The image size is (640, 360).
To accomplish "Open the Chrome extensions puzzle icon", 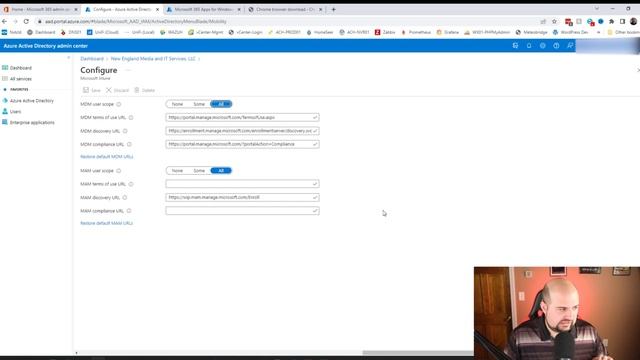I will 611,21.
